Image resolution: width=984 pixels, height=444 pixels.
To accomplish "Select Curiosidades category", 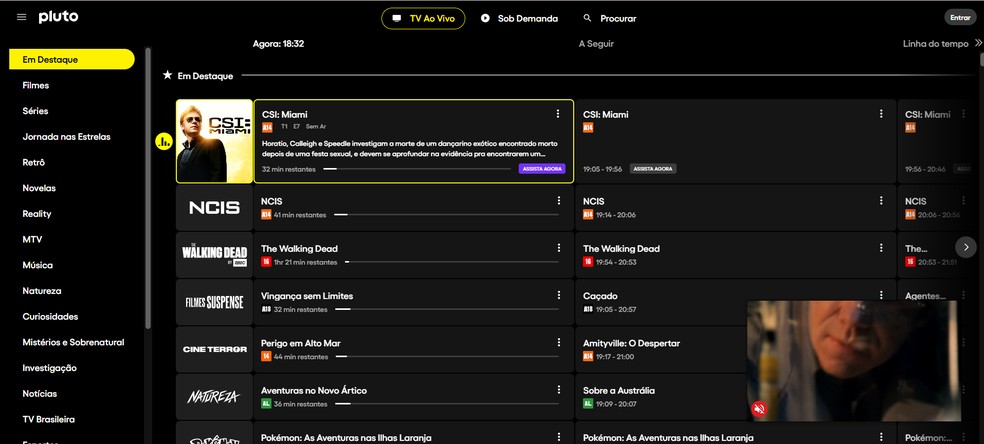I will click(x=50, y=317).
